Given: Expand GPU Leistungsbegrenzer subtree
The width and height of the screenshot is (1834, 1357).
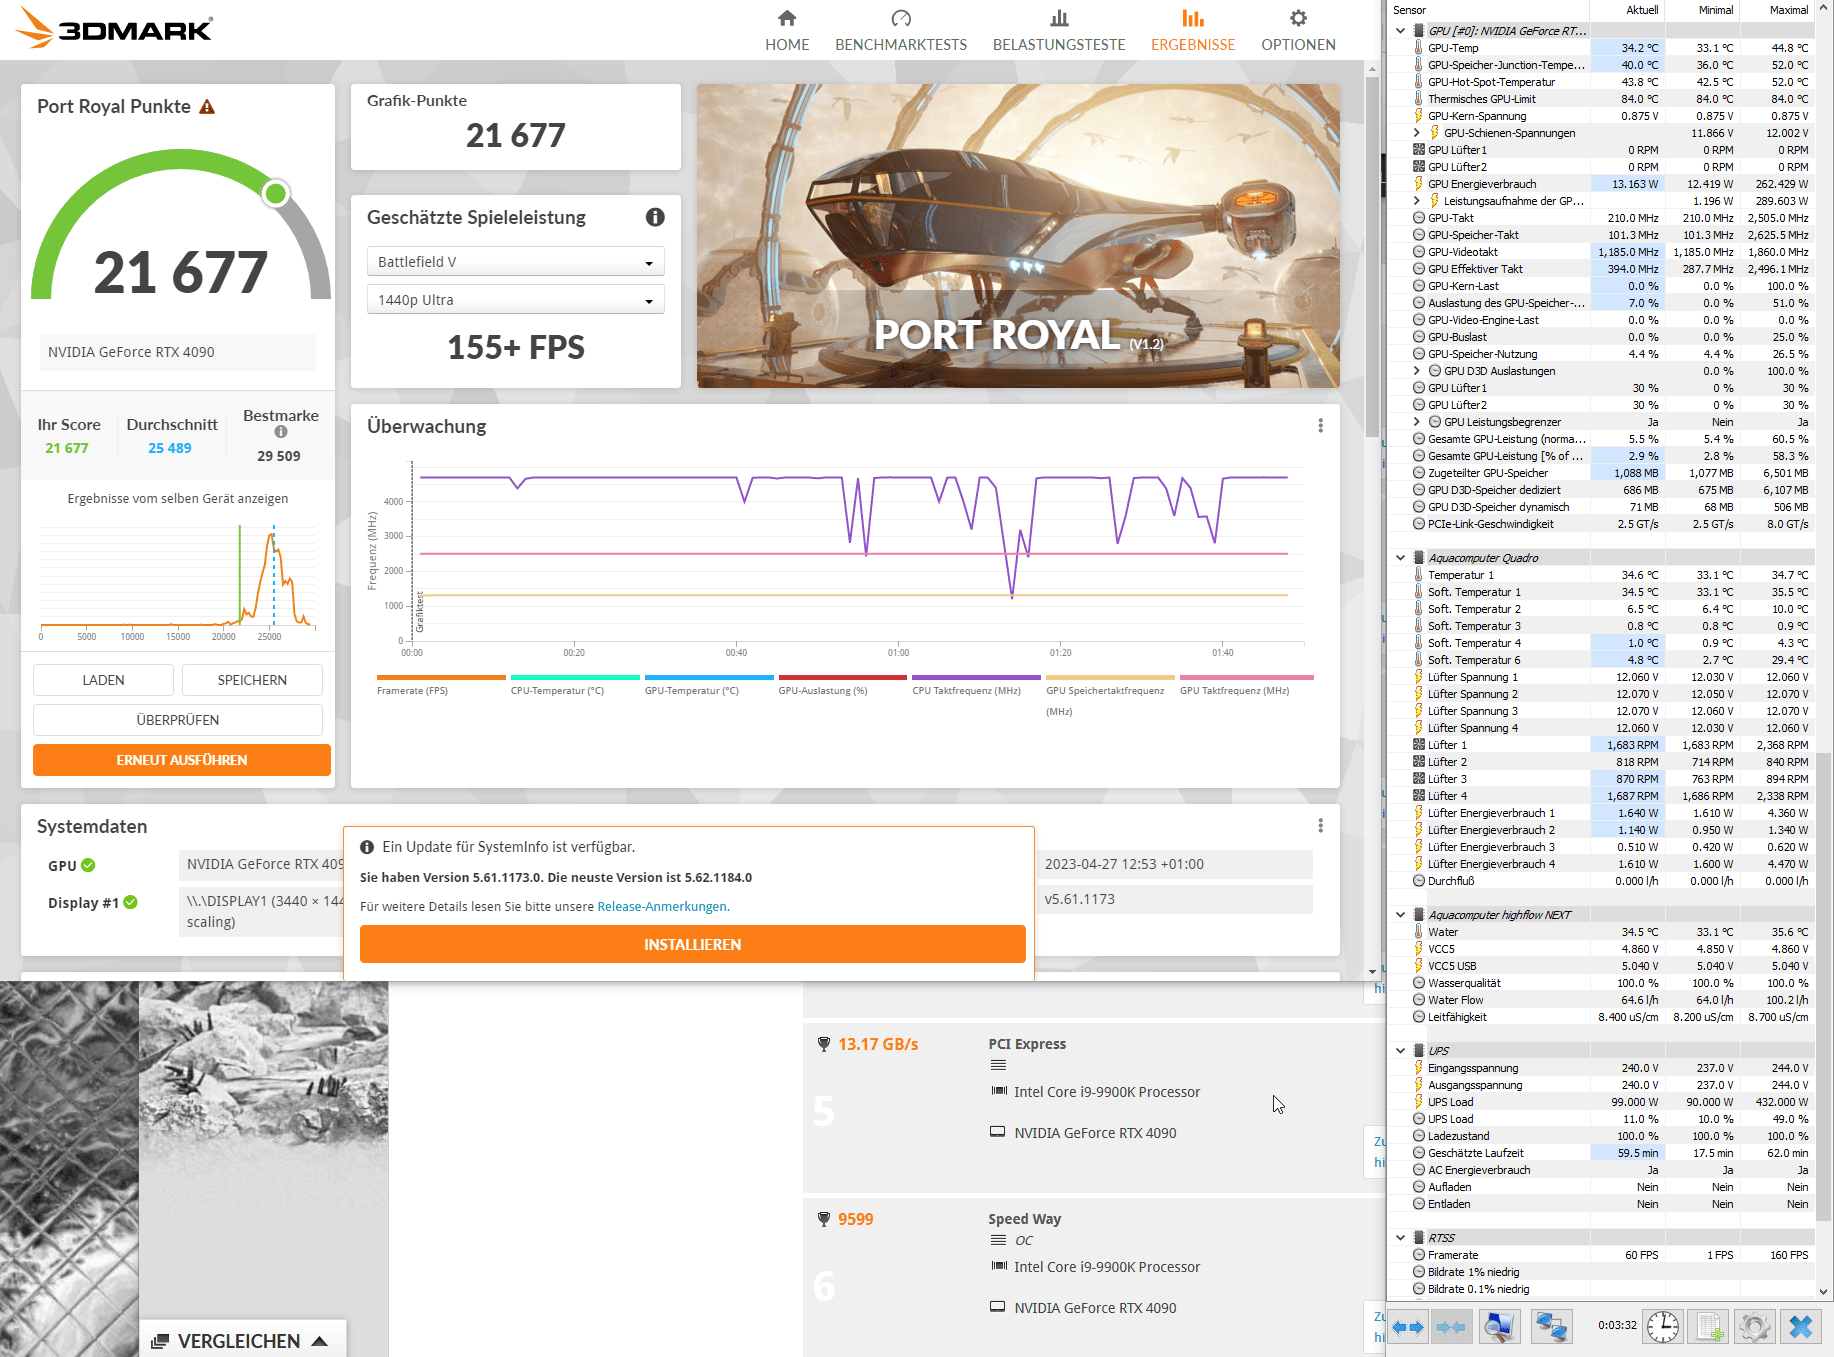Looking at the screenshot, I should click(1417, 422).
